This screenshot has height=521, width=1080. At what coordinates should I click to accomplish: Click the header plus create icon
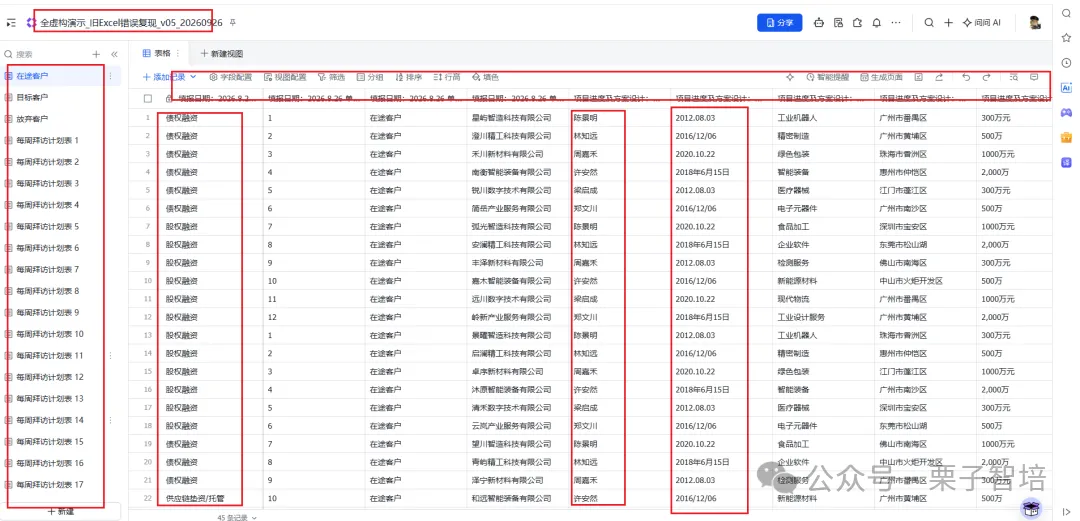pyautogui.click(x=948, y=23)
